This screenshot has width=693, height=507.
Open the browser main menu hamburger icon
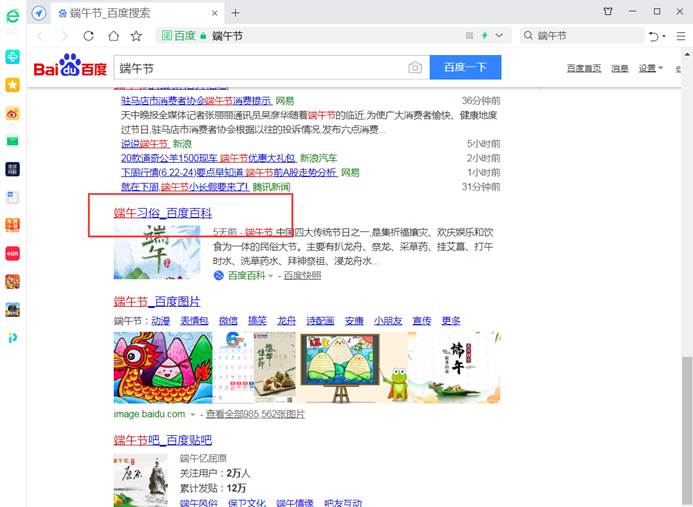[x=682, y=36]
